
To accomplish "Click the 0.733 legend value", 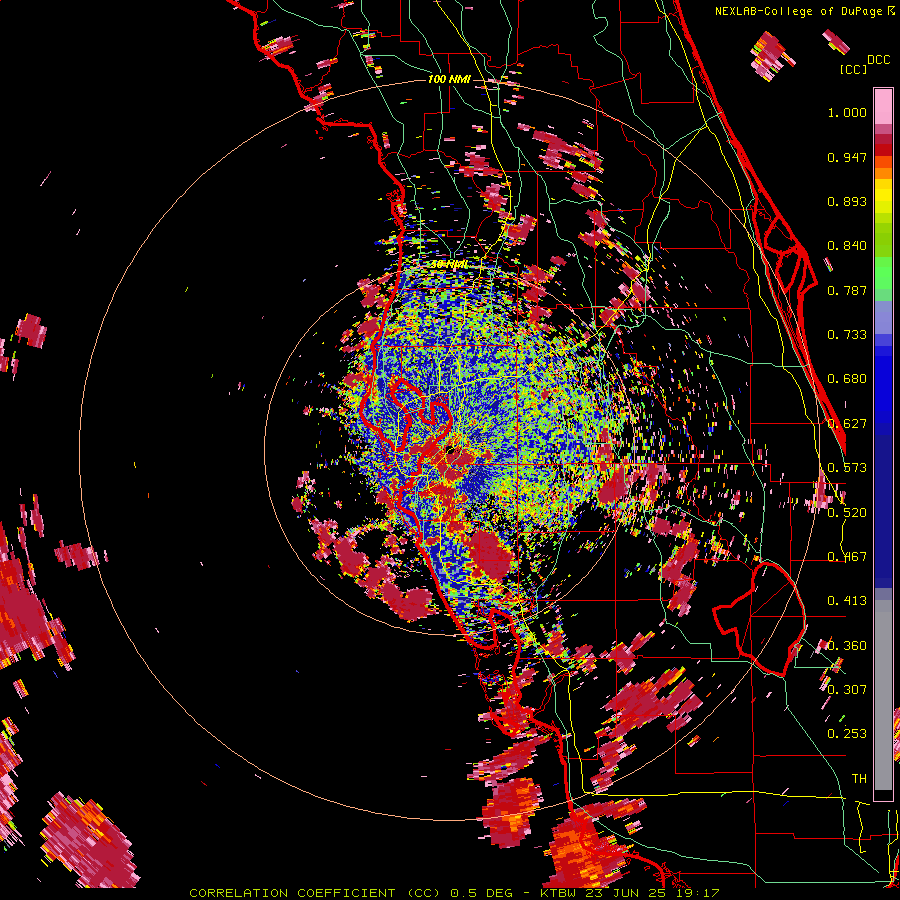I will [847, 335].
